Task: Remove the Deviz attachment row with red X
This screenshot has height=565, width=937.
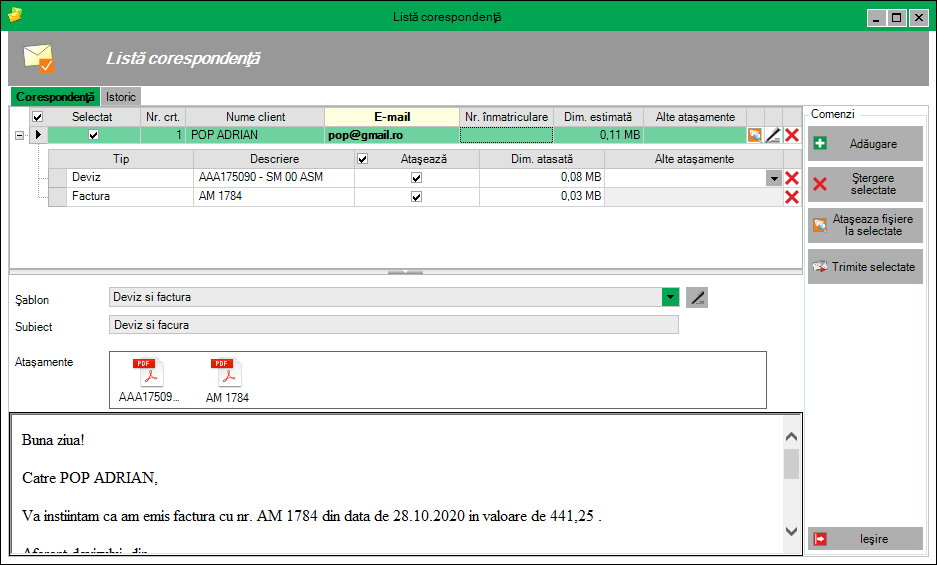Action: 792,178
